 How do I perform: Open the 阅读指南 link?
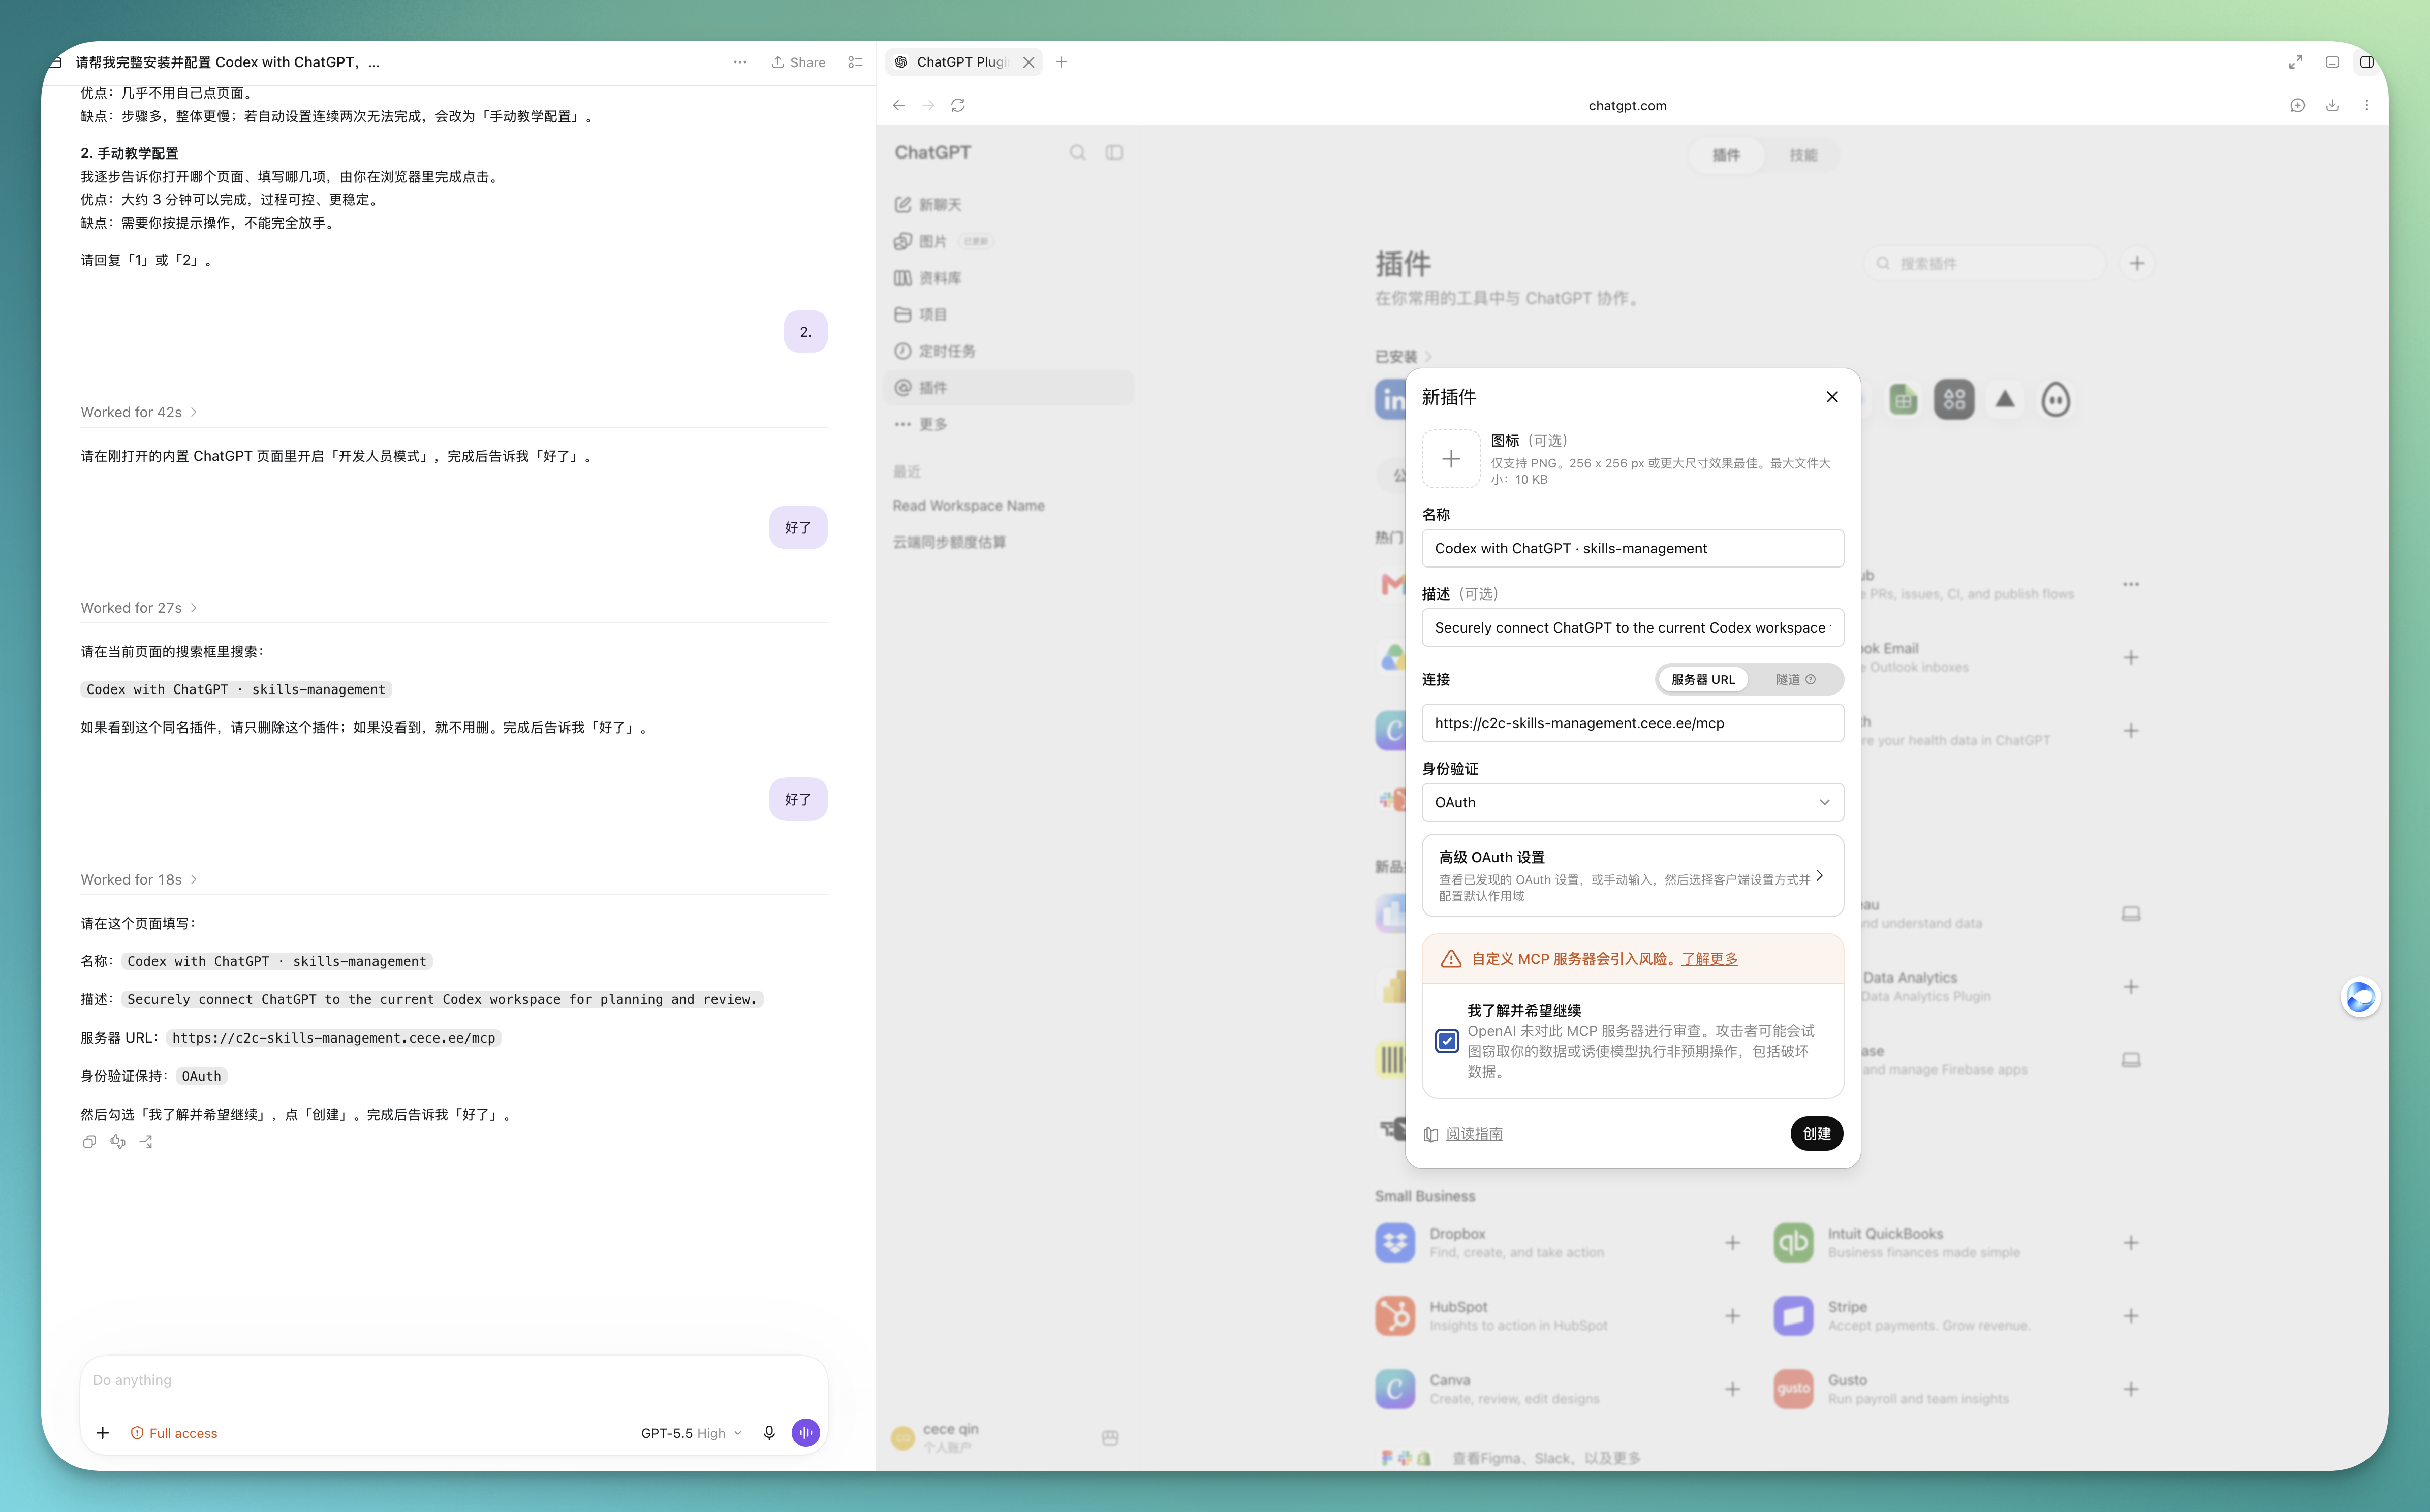[x=1474, y=1134]
